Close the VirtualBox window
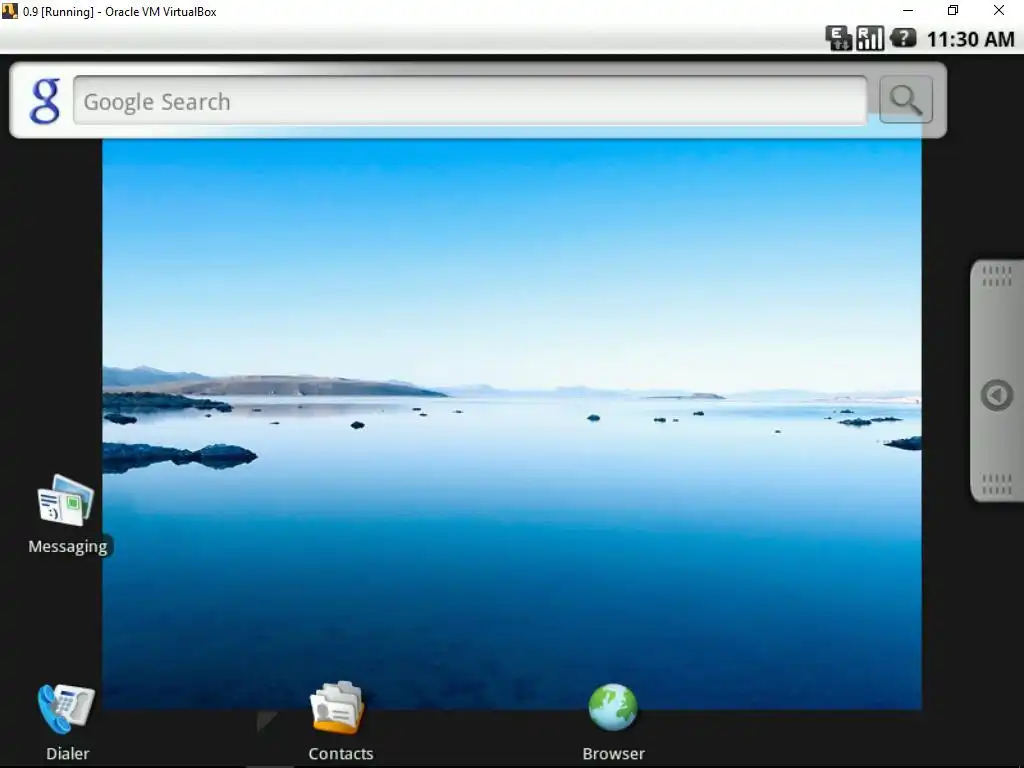 point(999,10)
